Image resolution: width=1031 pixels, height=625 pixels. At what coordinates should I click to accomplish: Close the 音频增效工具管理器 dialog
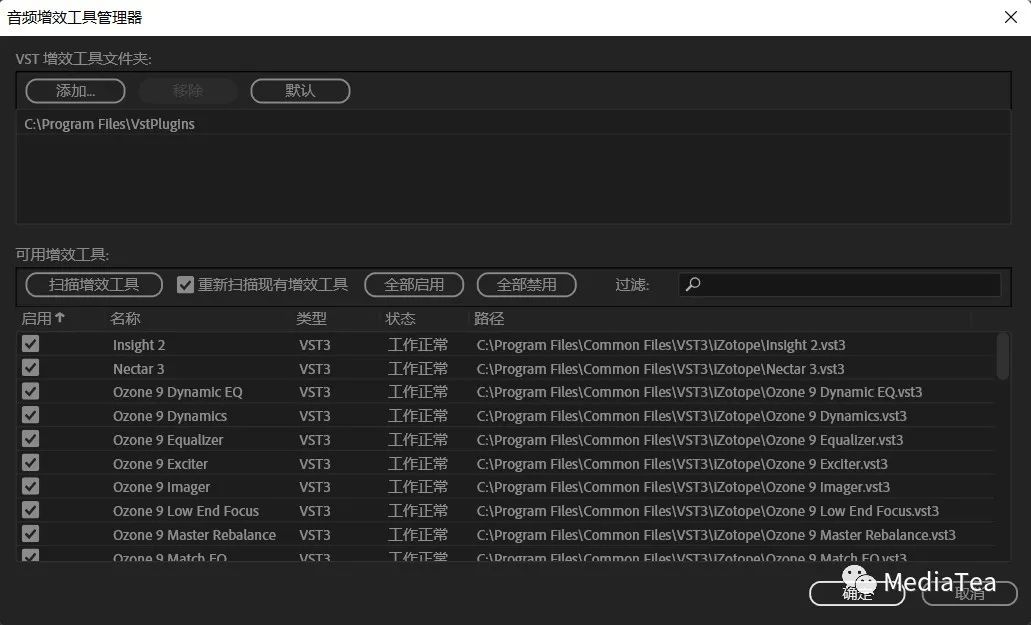point(1011,17)
